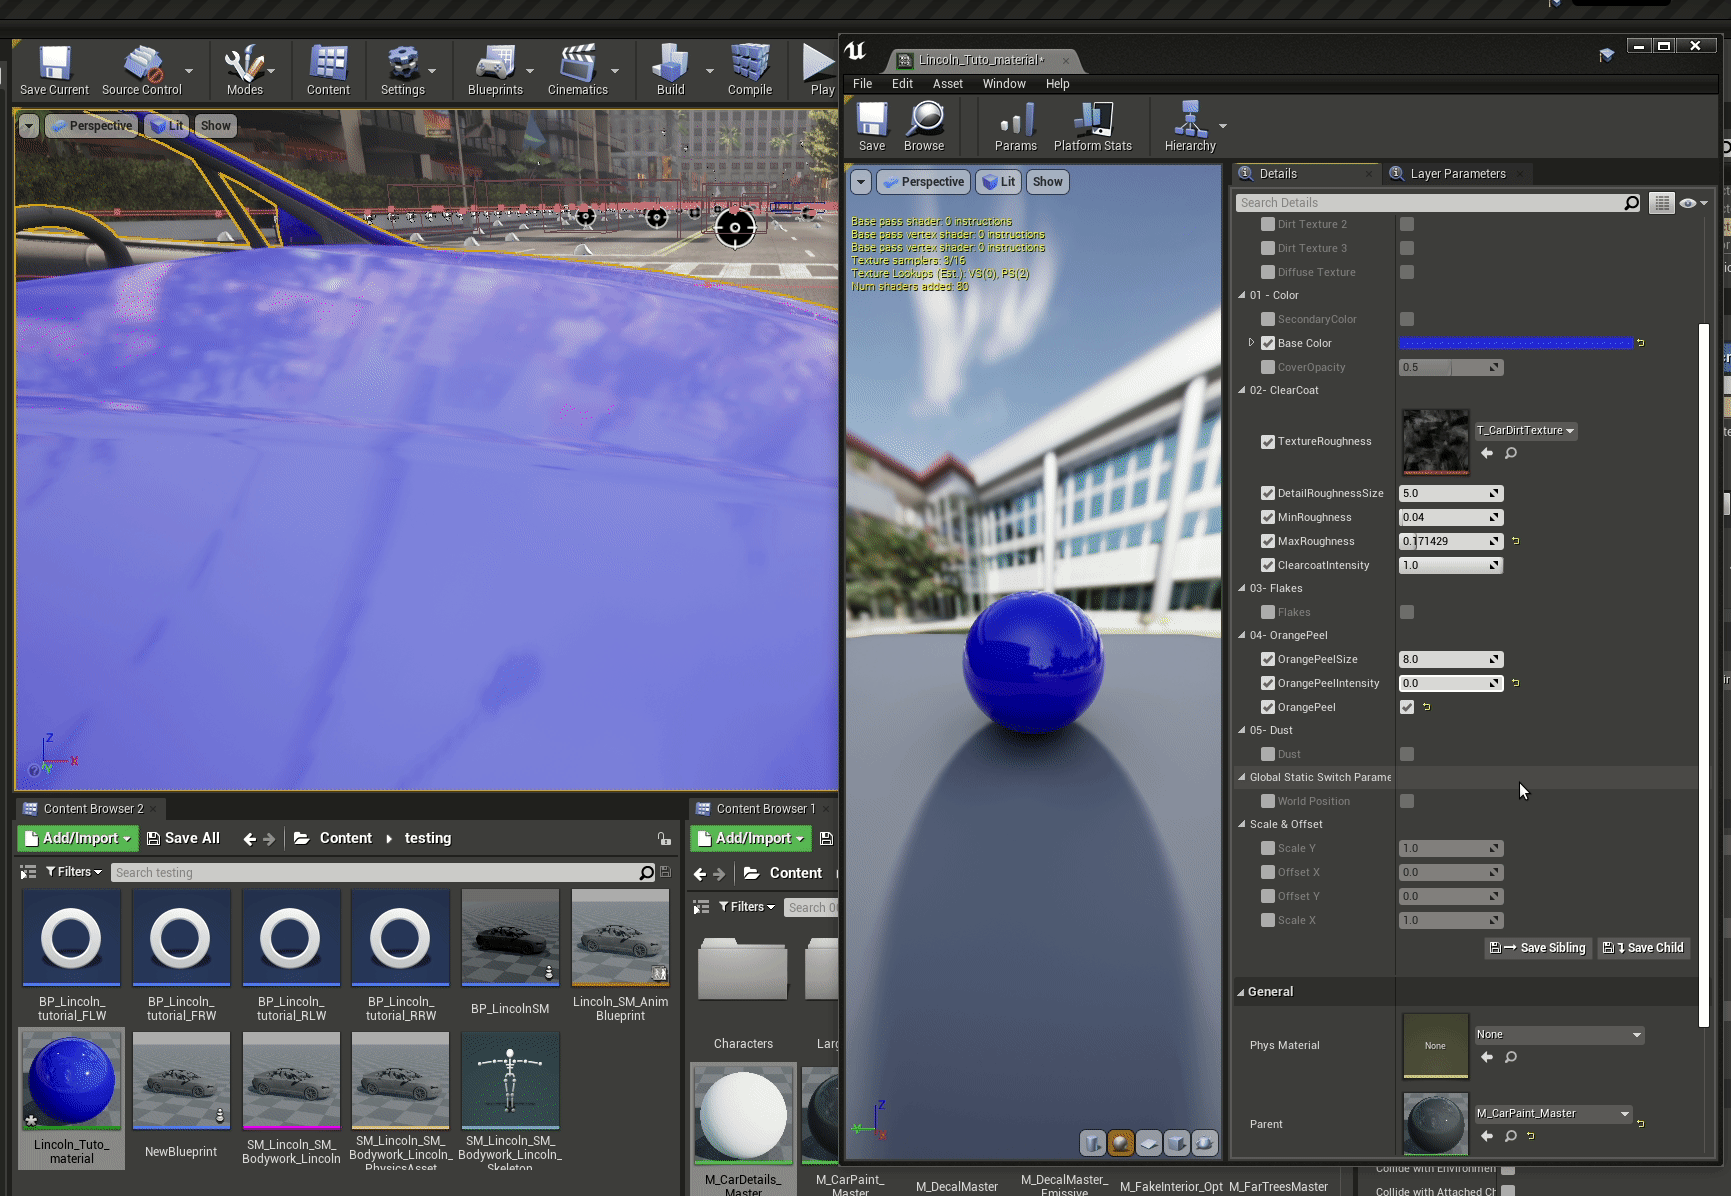Collapse the 04- OrangePeel section

[1242, 635]
